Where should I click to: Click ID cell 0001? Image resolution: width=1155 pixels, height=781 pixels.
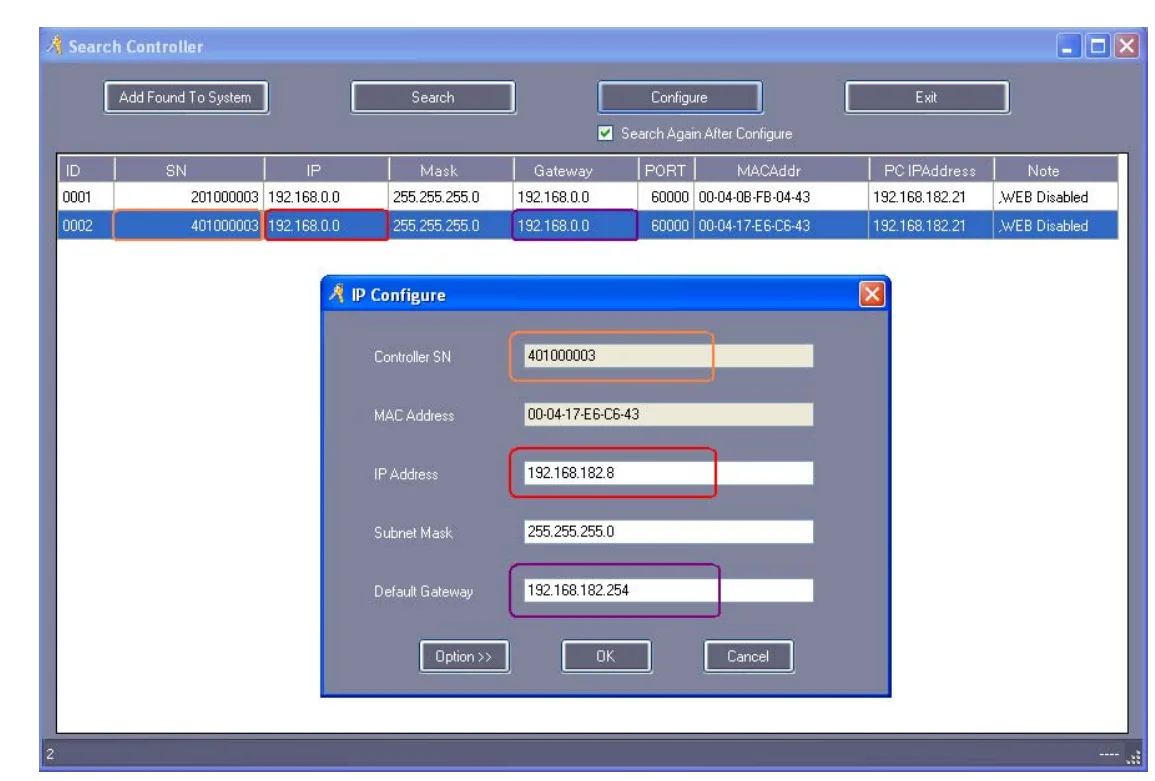coord(86,197)
